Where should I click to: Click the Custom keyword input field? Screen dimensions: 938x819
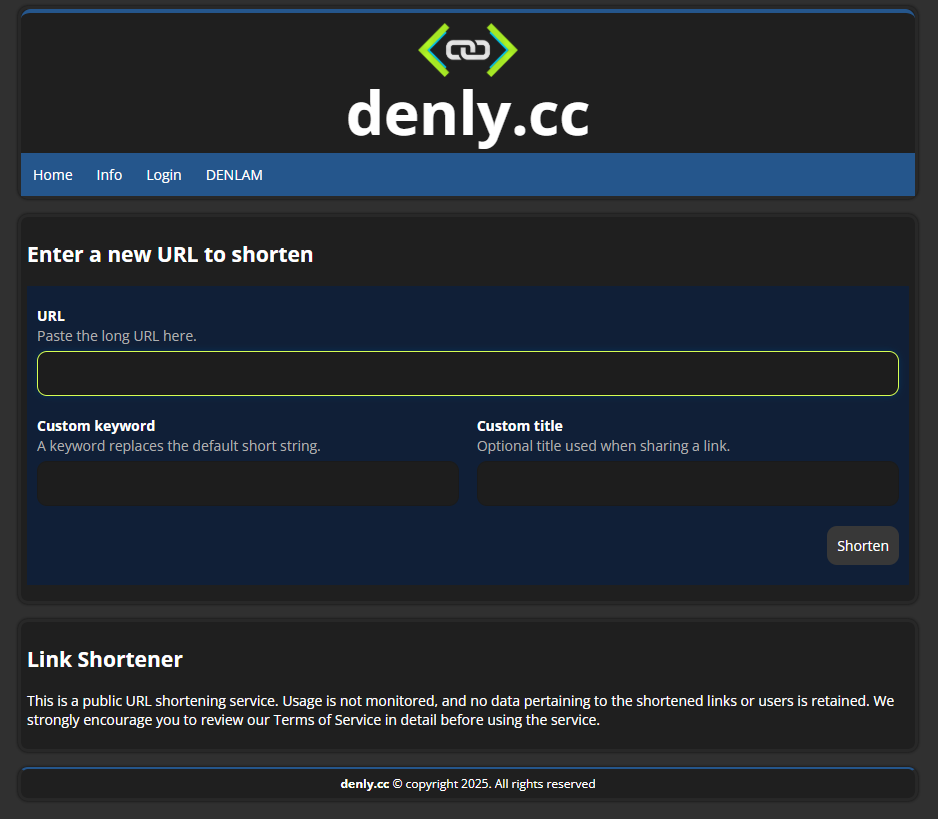[x=248, y=483]
